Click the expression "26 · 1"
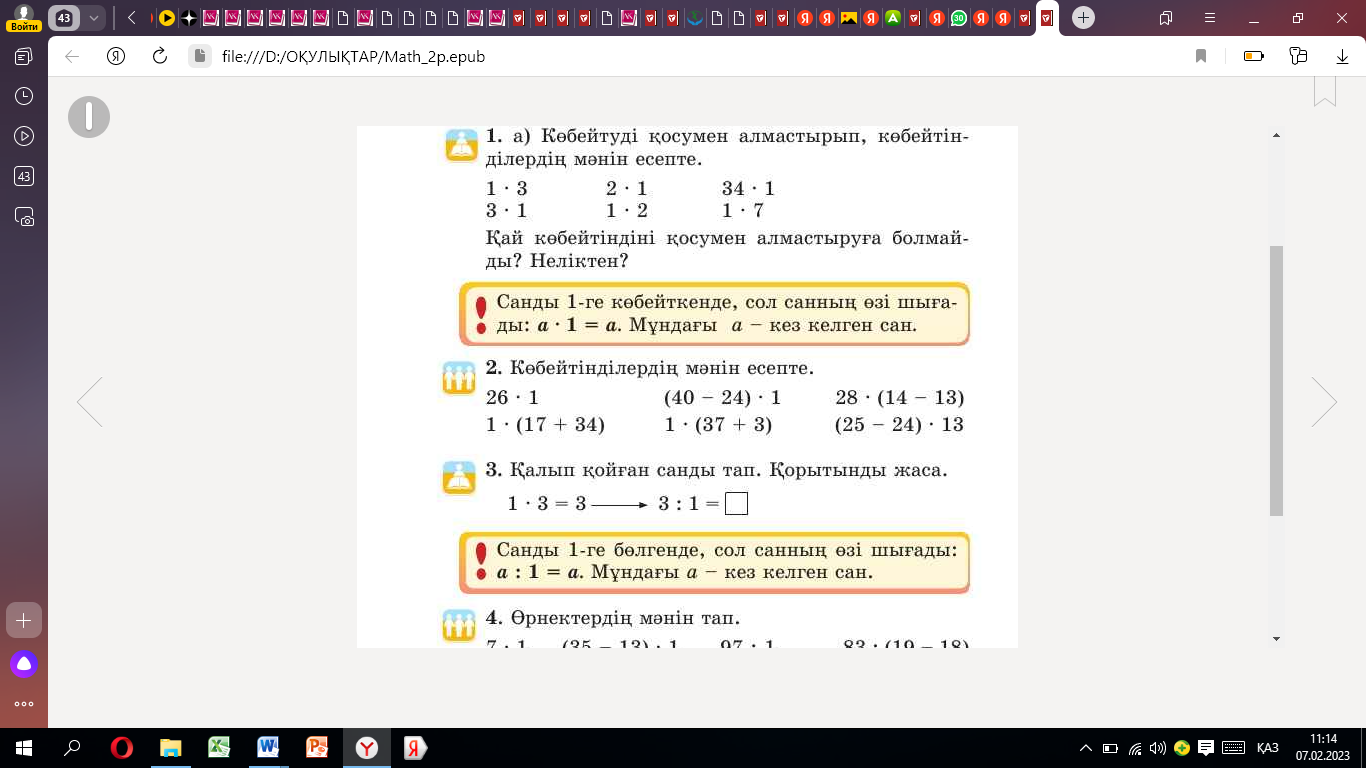 coord(512,398)
